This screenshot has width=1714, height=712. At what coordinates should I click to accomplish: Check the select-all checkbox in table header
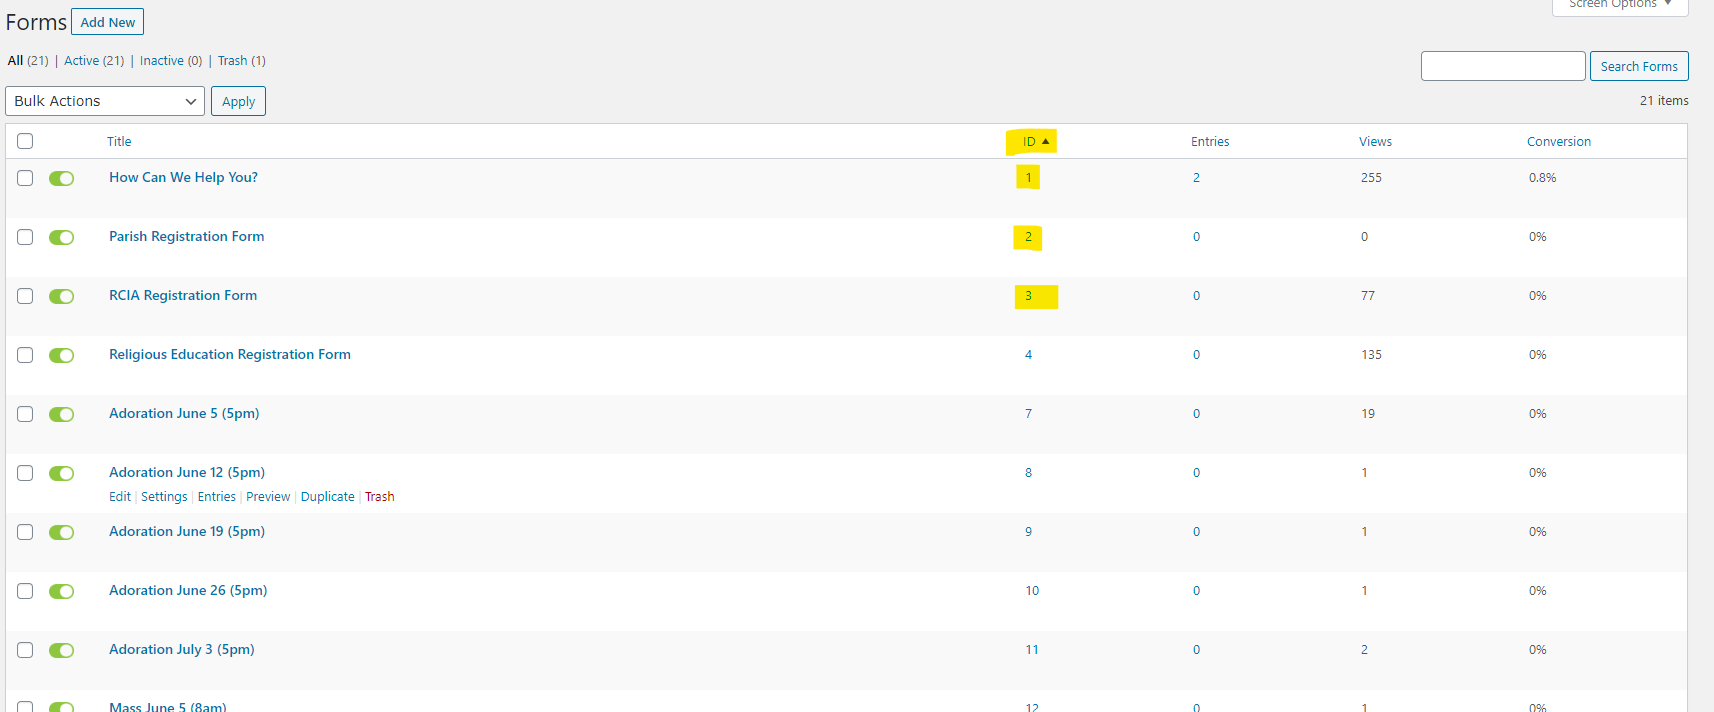click(x=25, y=141)
